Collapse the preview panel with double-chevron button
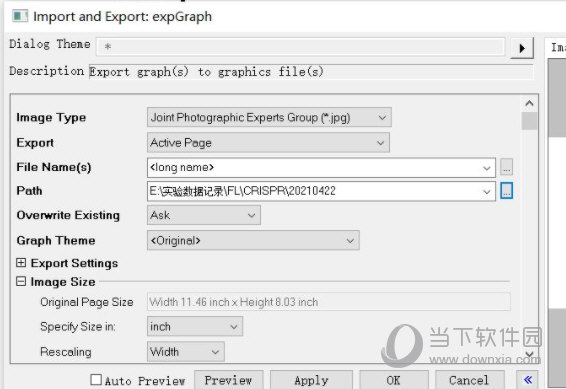The image size is (566, 389). (527, 380)
